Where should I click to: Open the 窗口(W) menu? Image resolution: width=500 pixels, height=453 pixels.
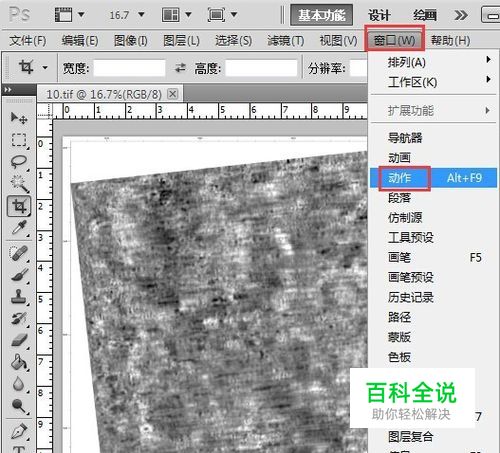point(394,41)
